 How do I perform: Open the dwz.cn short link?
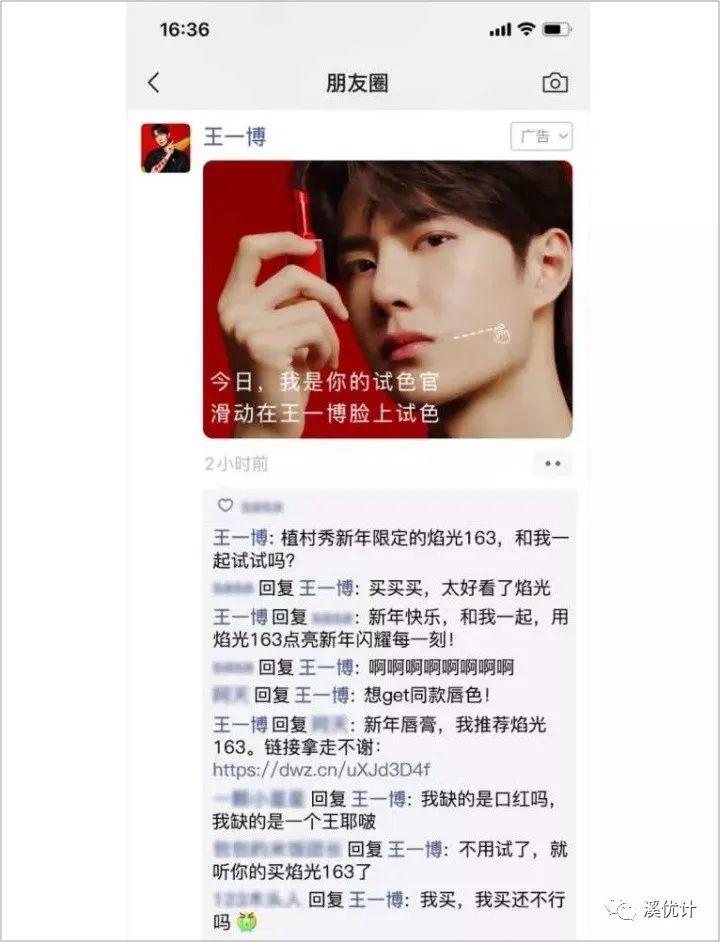pos(322,770)
